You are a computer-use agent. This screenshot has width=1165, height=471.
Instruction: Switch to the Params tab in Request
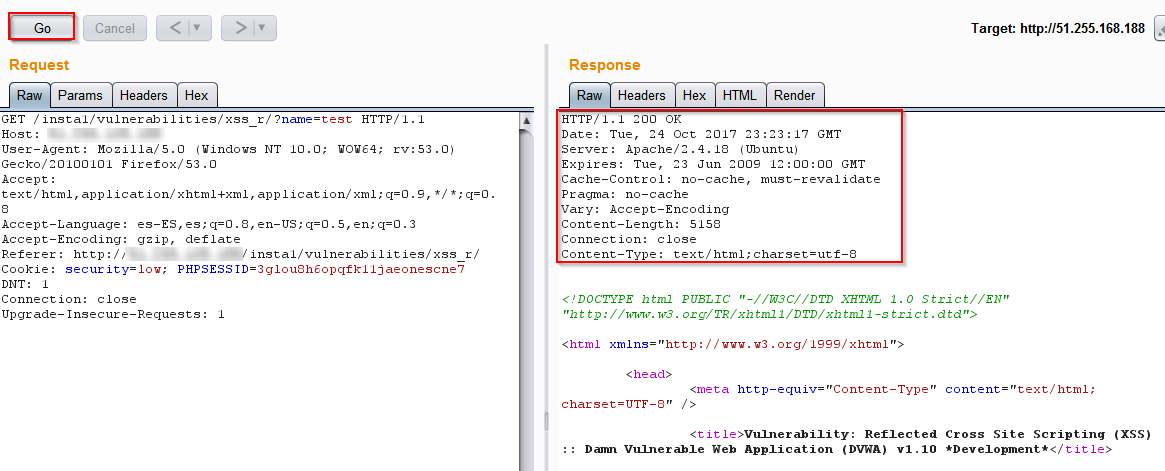(x=80, y=95)
